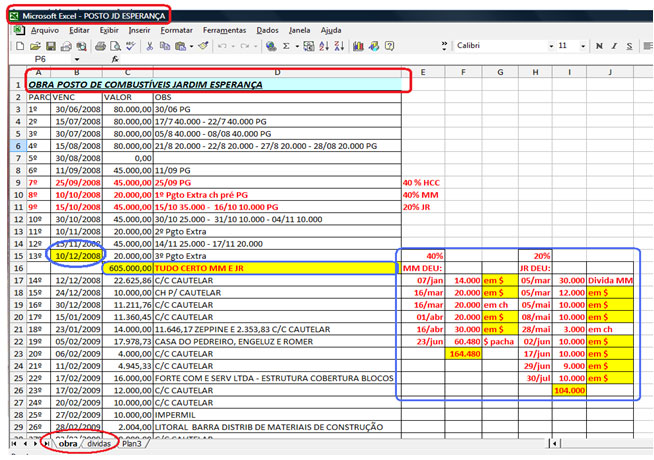Open the Formatar menu
The height and width of the screenshot is (460, 654).
click(x=176, y=30)
